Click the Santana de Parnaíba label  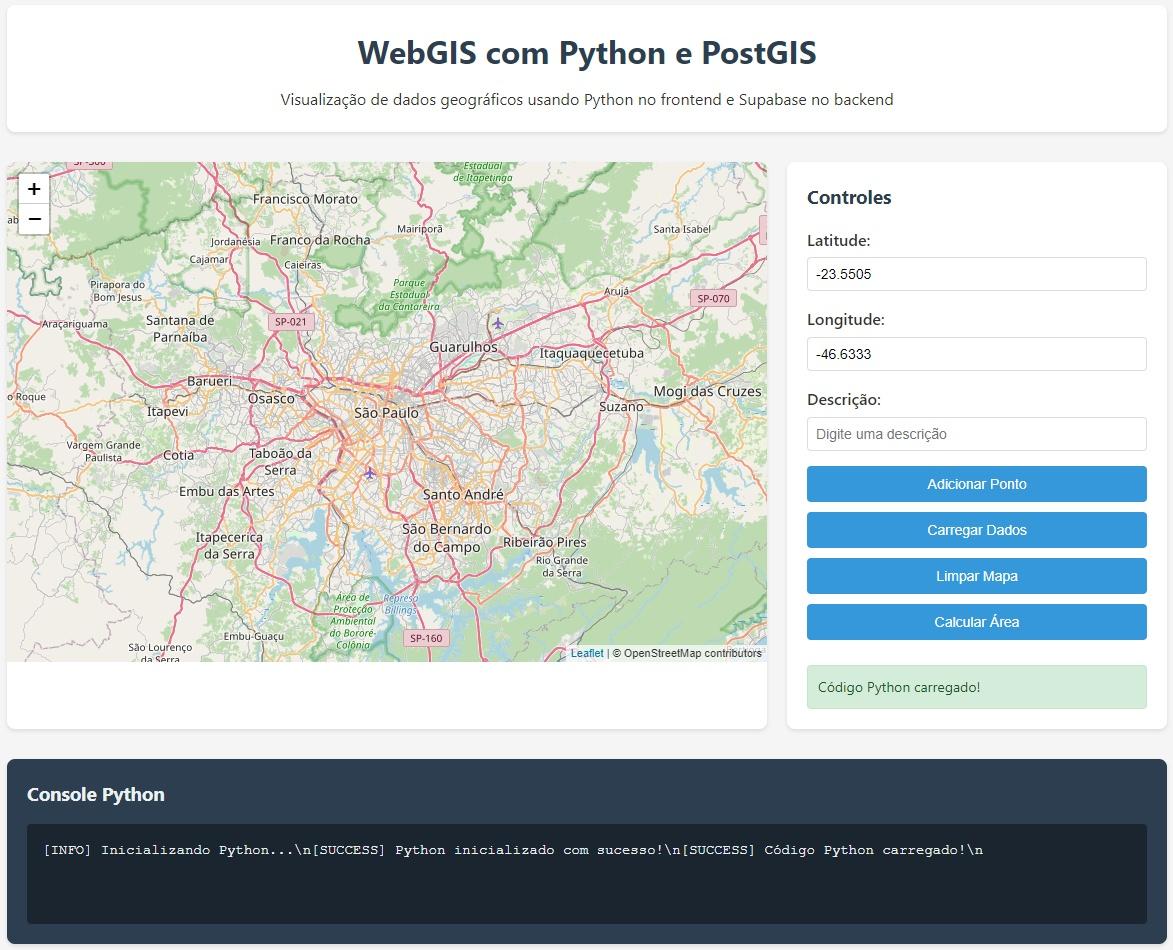180,328
